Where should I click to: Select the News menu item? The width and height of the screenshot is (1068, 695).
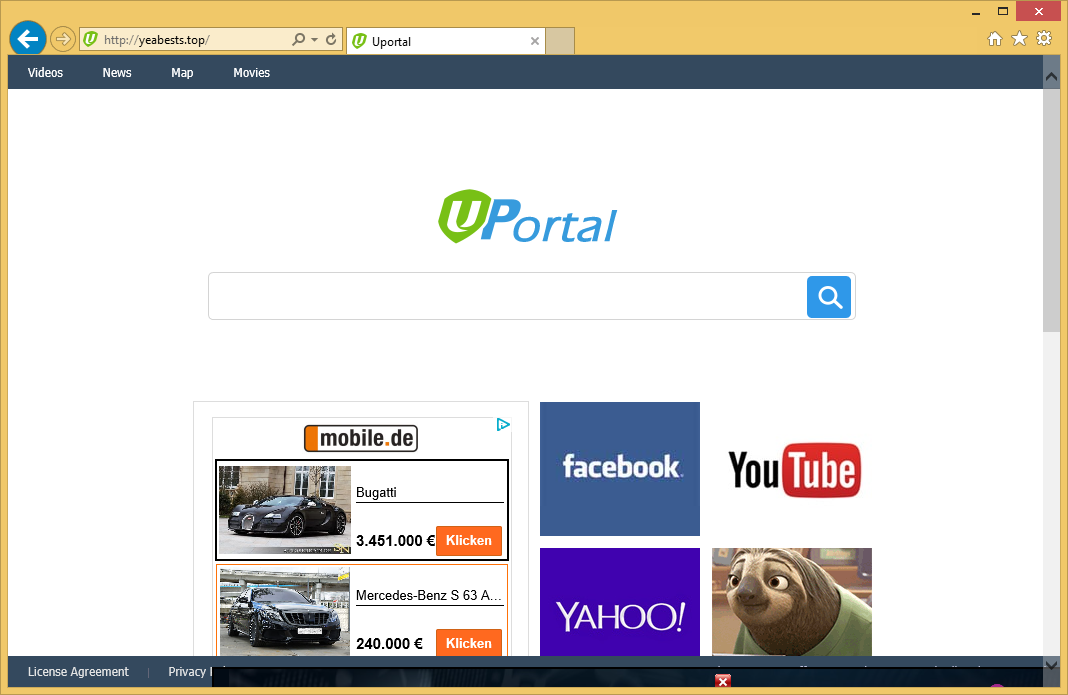click(117, 73)
